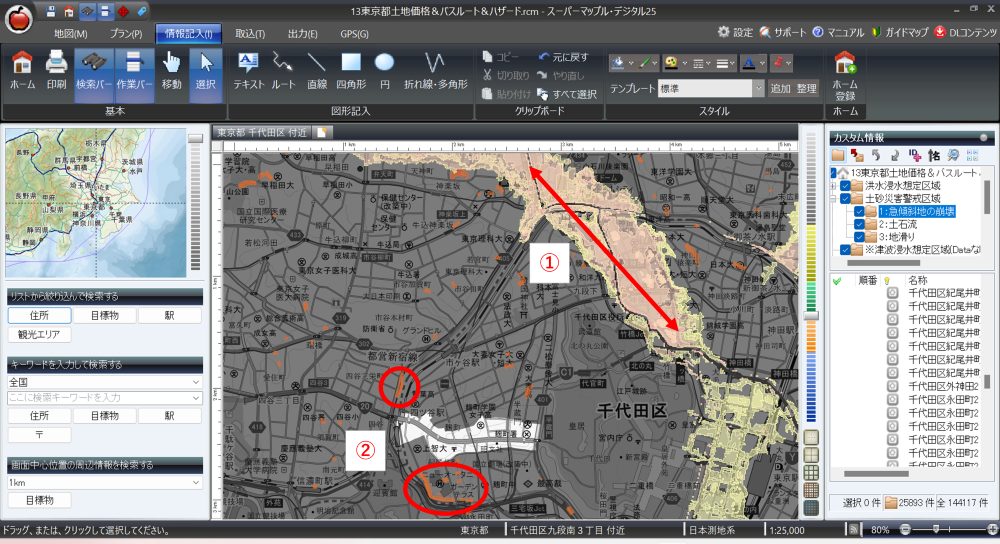The width and height of the screenshot is (1000, 544).
Task: Select the ルート route drawing tool
Action: [283, 70]
